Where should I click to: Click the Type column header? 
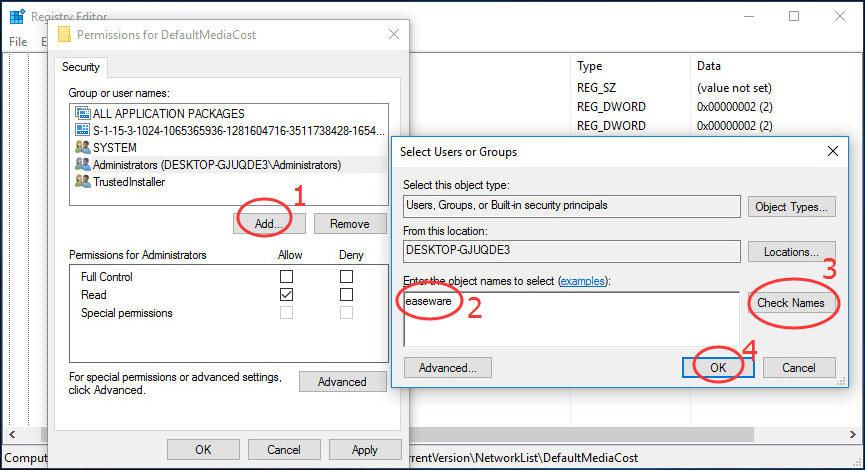pyautogui.click(x=590, y=66)
